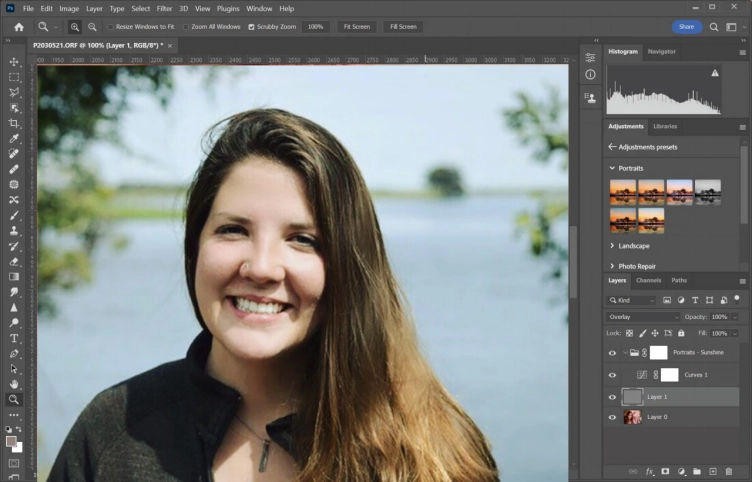Delete layer using trash icon

pos(729,471)
